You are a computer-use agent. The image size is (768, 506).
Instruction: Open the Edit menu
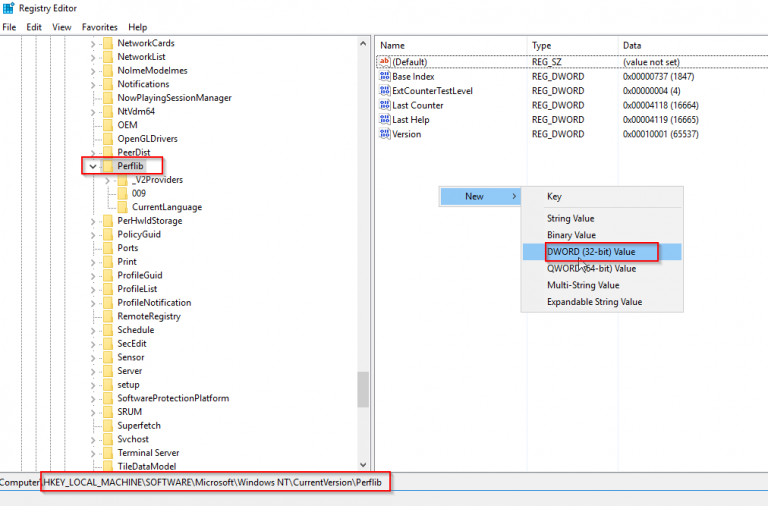34,27
